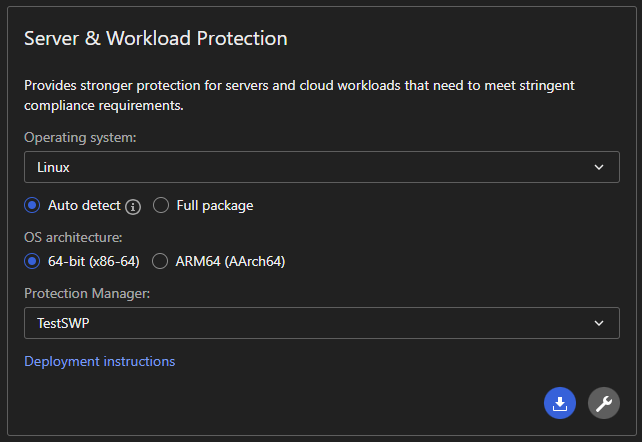Click the chevron arrow in the Linux field
The width and height of the screenshot is (642, 442).
pyautogui.click(x=598, y=167)
